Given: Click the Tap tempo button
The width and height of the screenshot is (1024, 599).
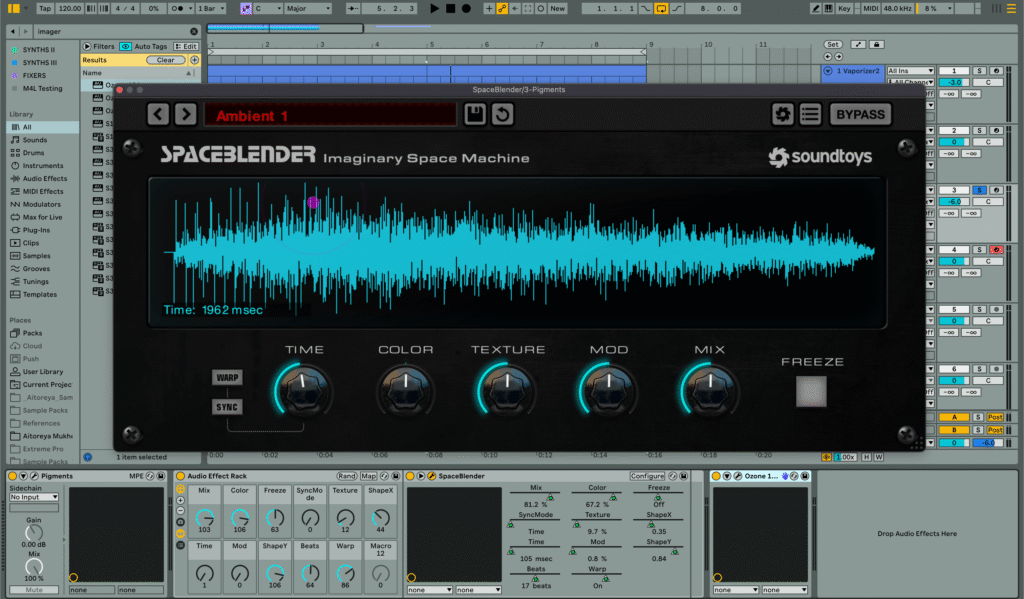Looking at the screenshot, I should point(44,8).
